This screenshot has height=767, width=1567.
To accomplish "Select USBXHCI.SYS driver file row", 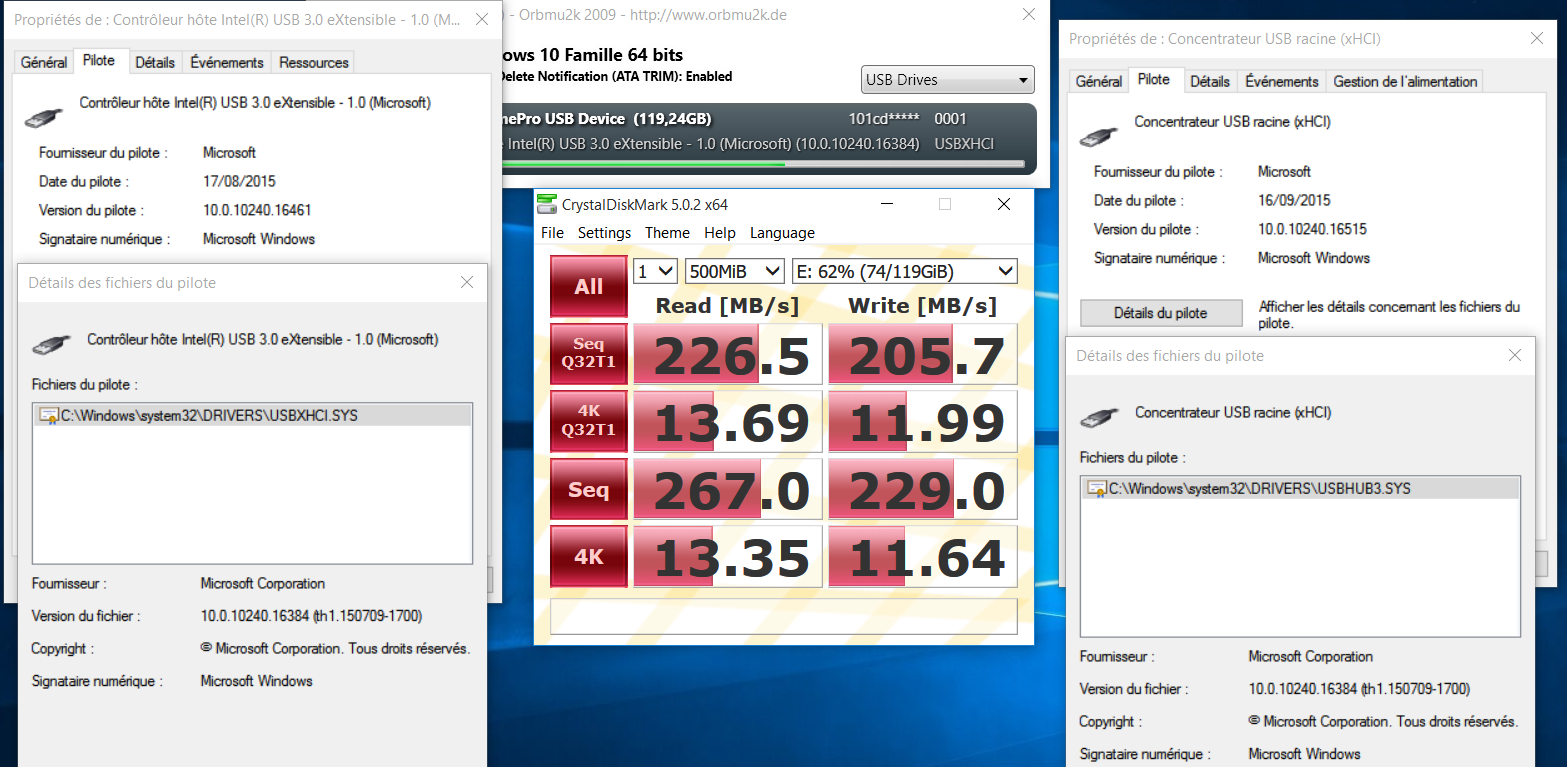I will coord(252,416).
